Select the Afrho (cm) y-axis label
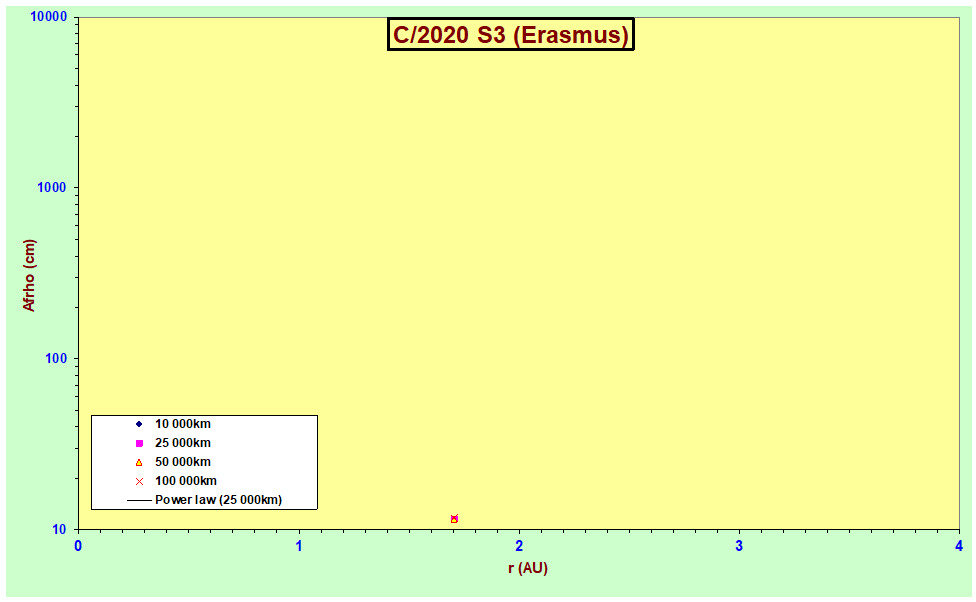This screenshot has height=602, width=976. coord(29,275)
